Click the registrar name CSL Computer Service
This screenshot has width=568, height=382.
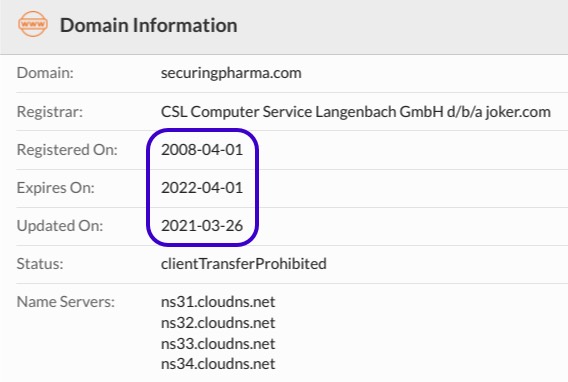click(x=236, y=112)
